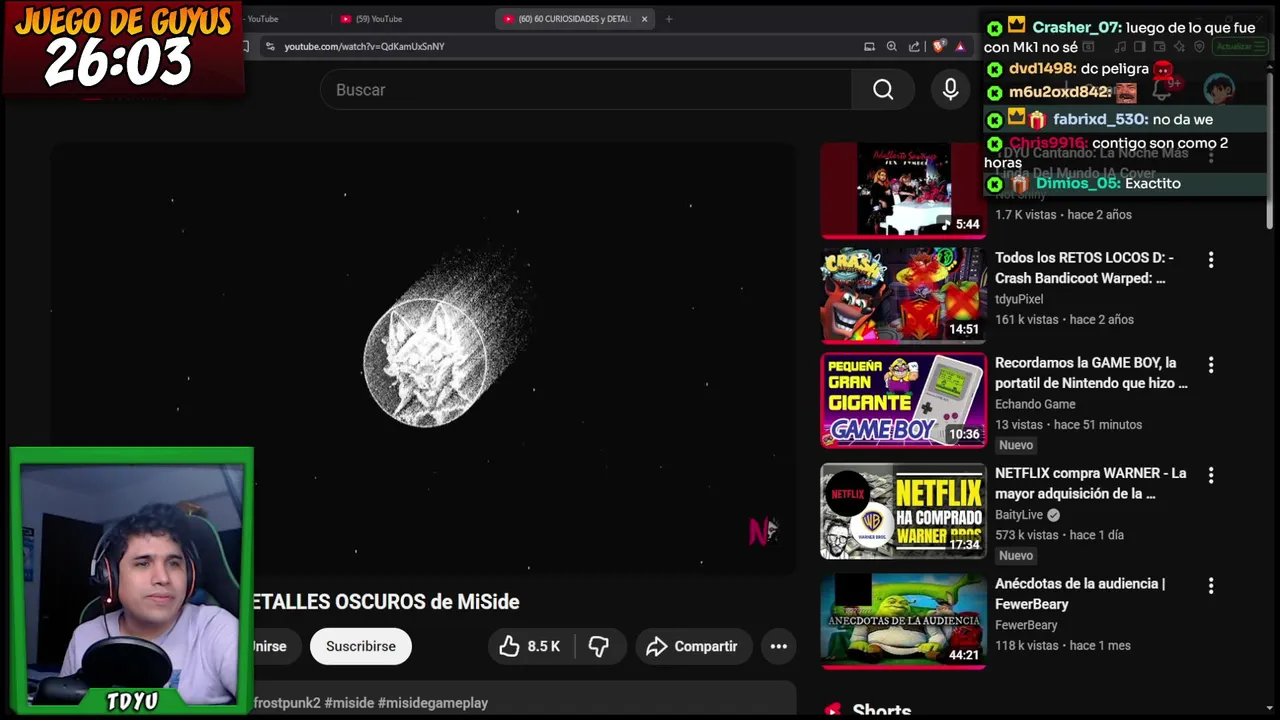
Task: Click the youtube.com address bar
Action: coord(560,46)
